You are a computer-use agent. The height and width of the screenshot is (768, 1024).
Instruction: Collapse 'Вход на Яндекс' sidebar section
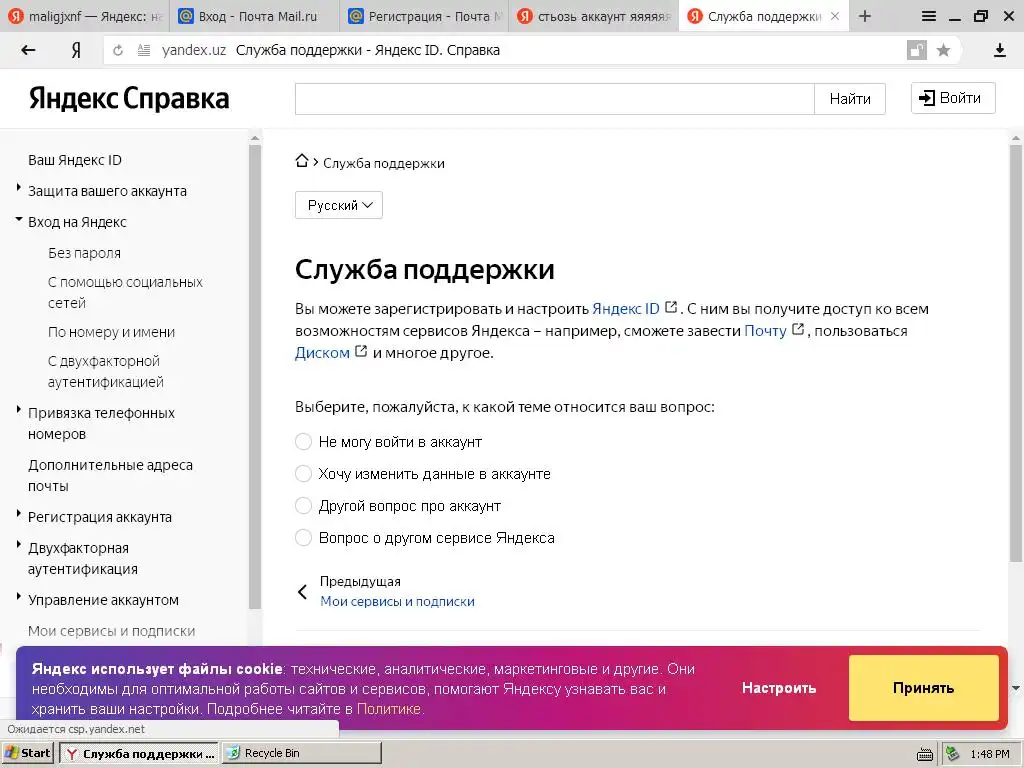18,220
